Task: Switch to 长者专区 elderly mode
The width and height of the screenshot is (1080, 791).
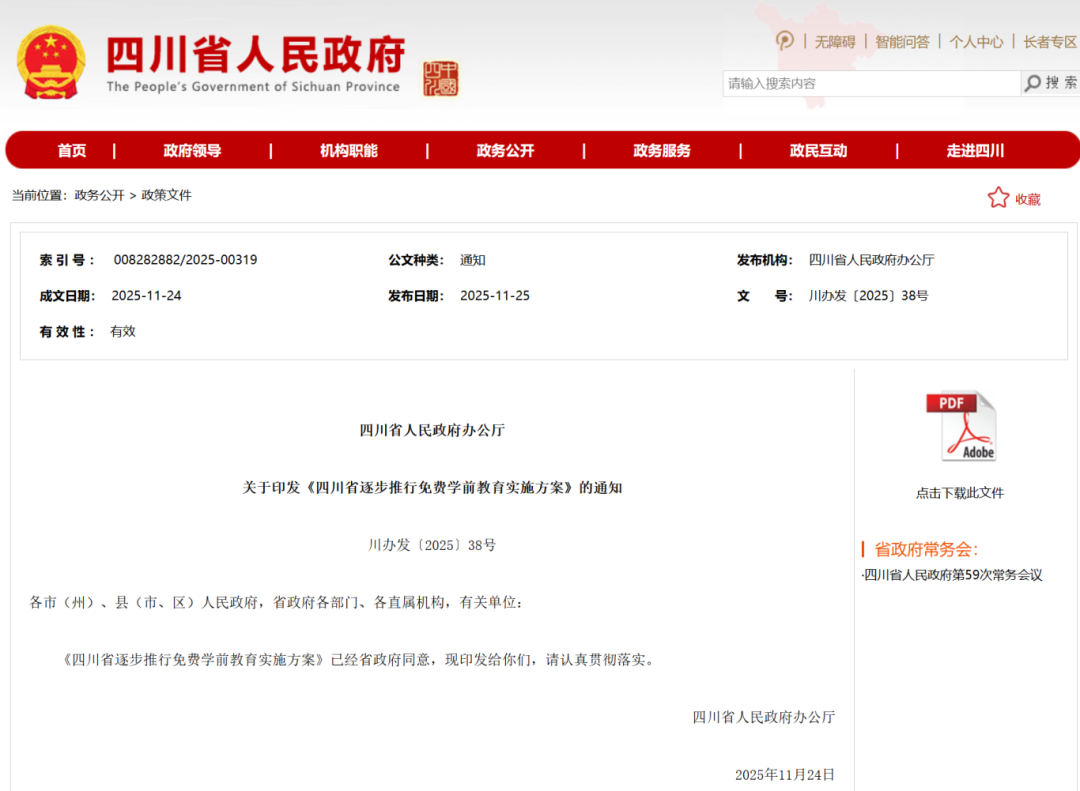Action: click(x=1049, y=42)
